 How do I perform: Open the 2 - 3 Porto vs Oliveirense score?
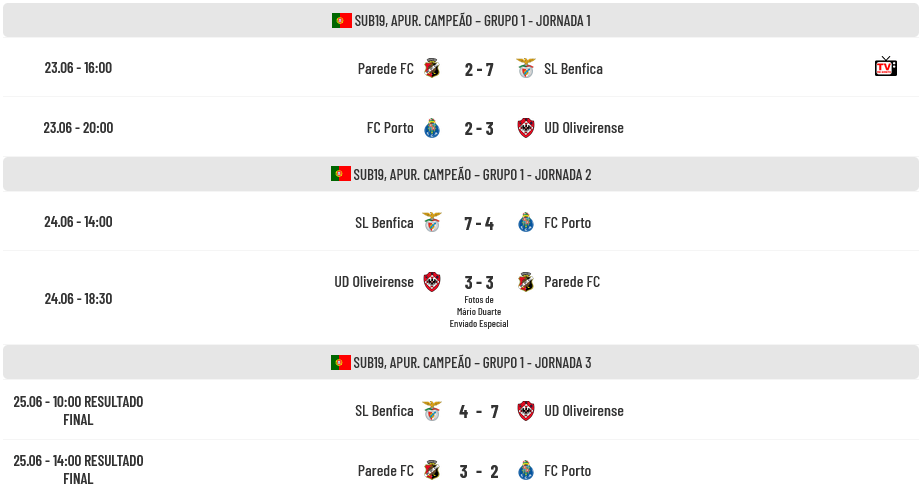pyautogui.click(x=479, y=129)
